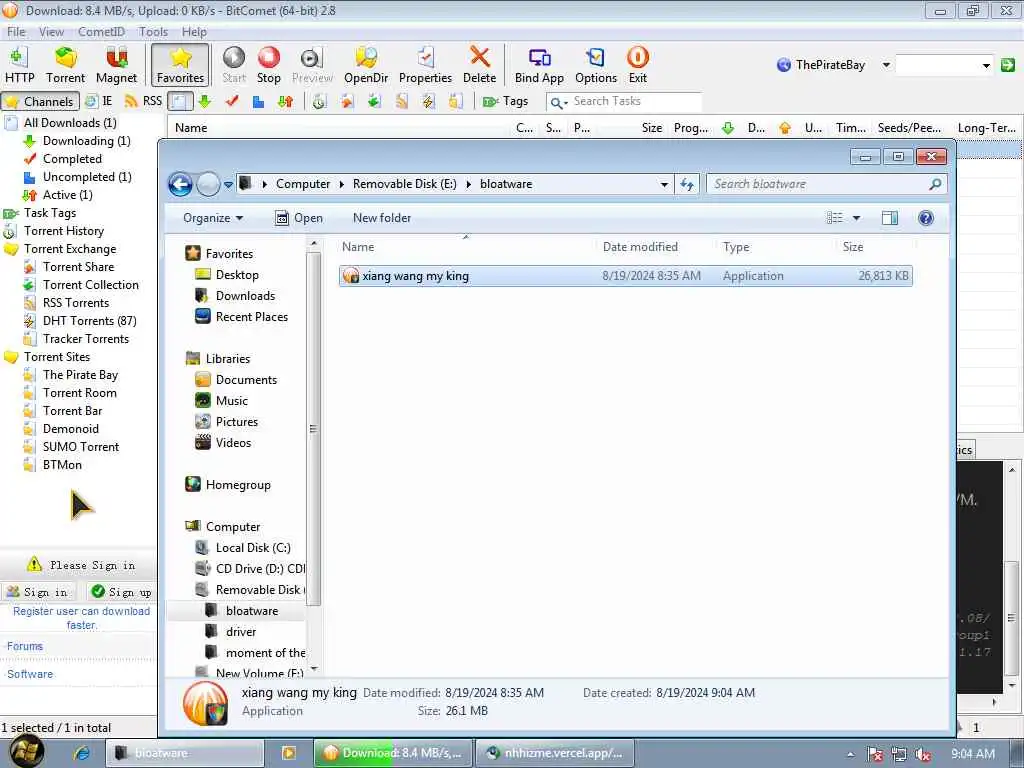Viewport: 1024px width, 768px height.
Task: Select Downloads in navigation pane
Action: (x=236, y=296)
